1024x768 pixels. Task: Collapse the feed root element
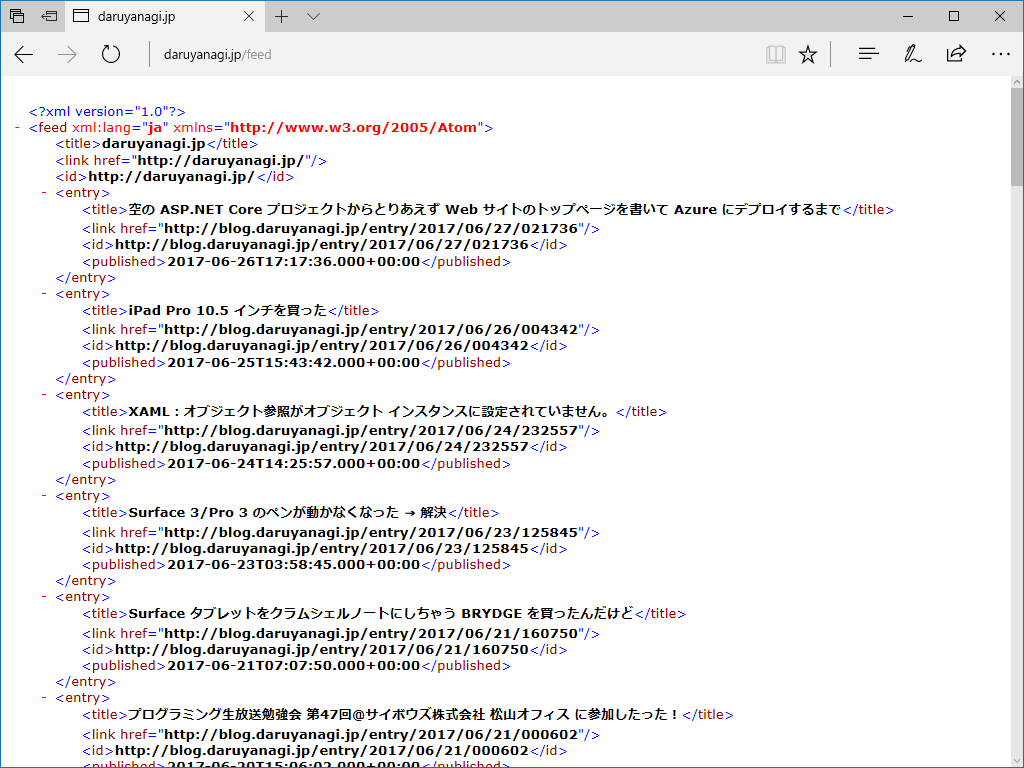coord(18,127)
